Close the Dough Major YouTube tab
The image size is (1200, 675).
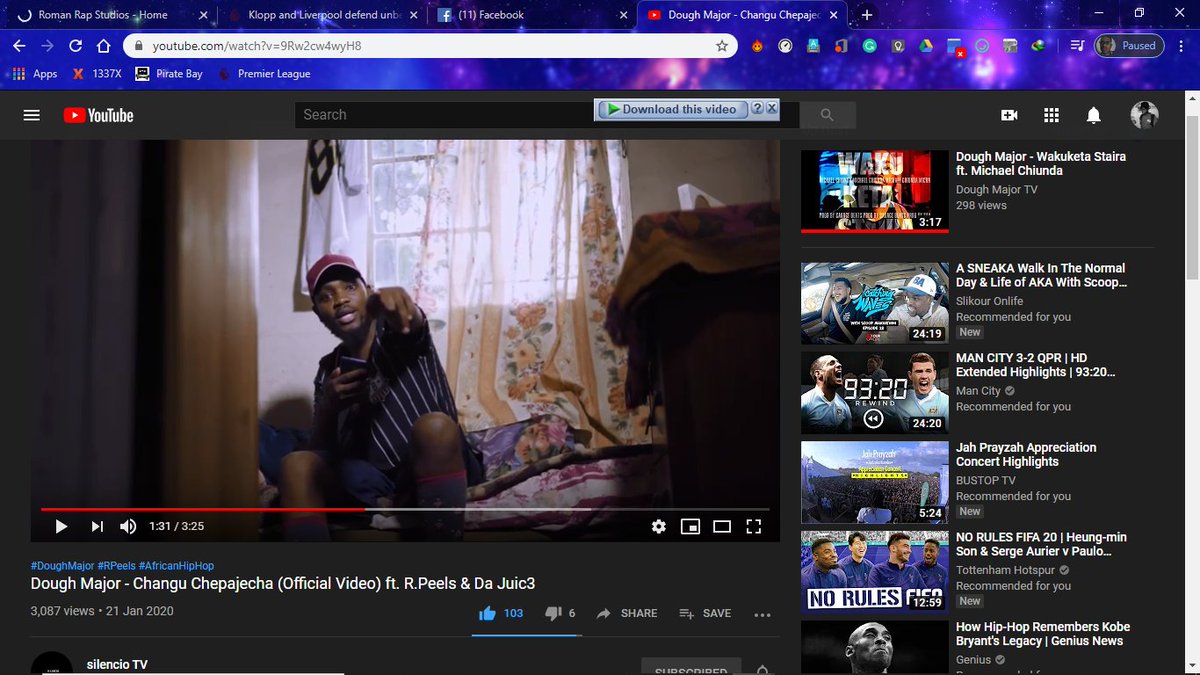pos(835,15)
